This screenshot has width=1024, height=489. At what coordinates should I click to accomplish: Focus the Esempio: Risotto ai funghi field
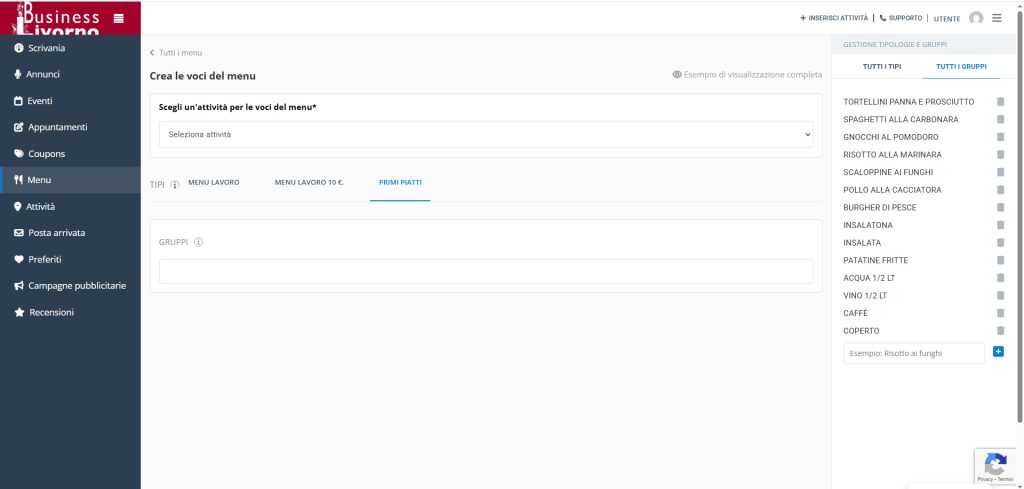click(x=913, y=353)
